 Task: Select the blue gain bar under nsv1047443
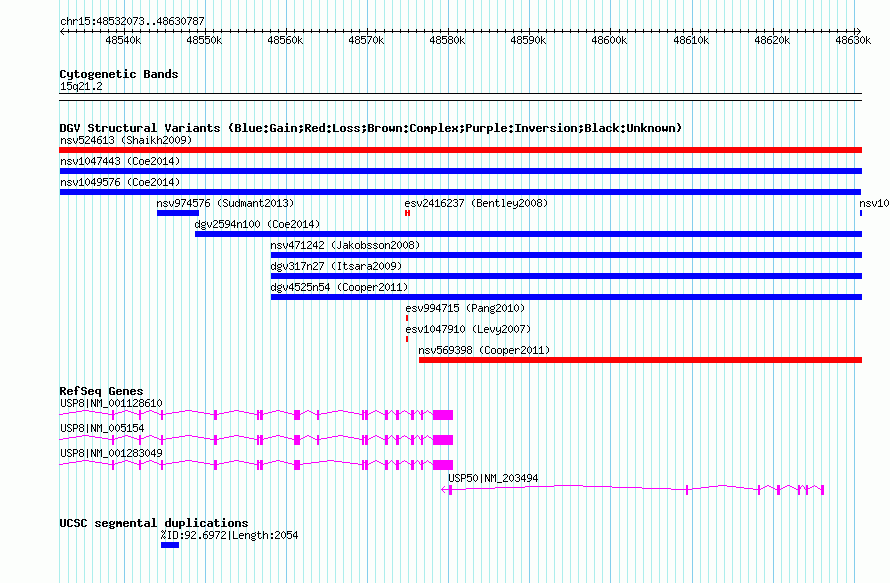point(460,171)
